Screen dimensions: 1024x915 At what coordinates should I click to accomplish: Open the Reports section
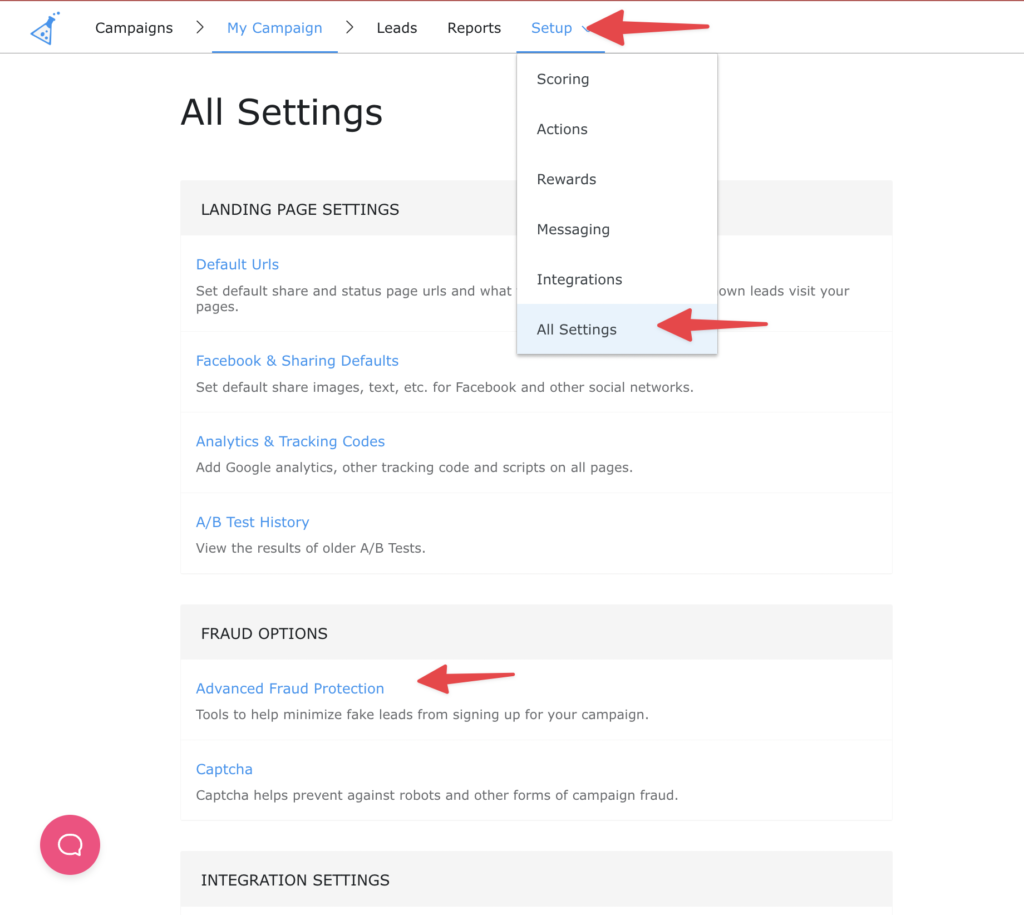474,28
